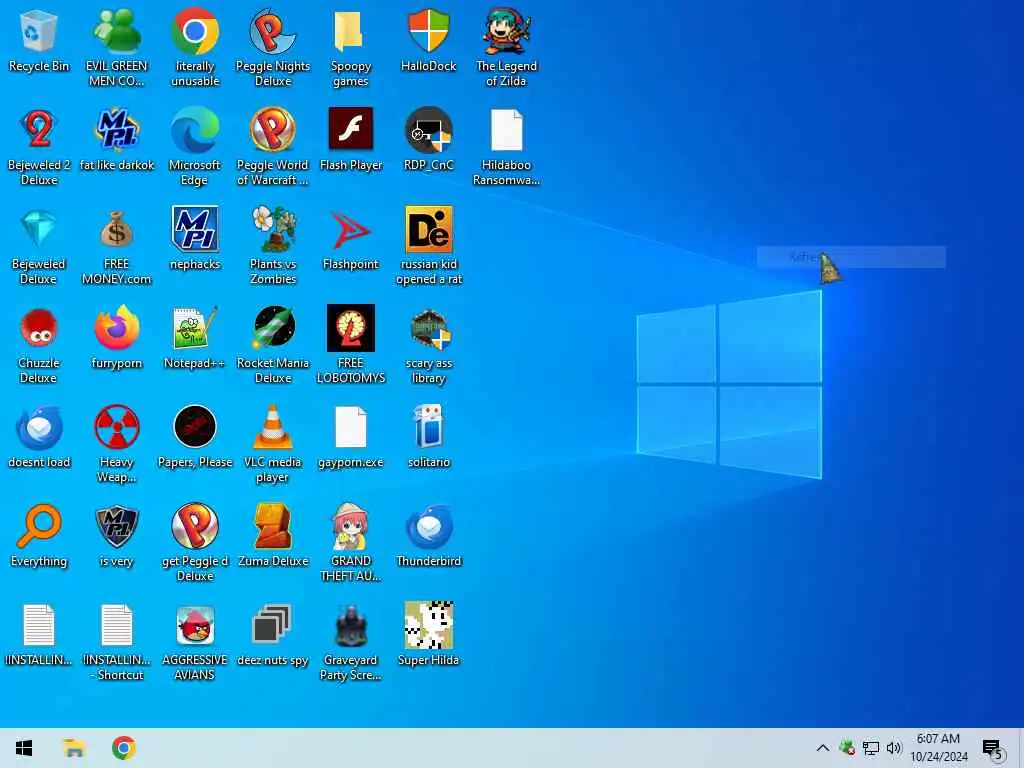The width and height of the screenshot is (1024, 768).
Task: Select the get Peggle d Deluxe icon
Action: [195, 526]
